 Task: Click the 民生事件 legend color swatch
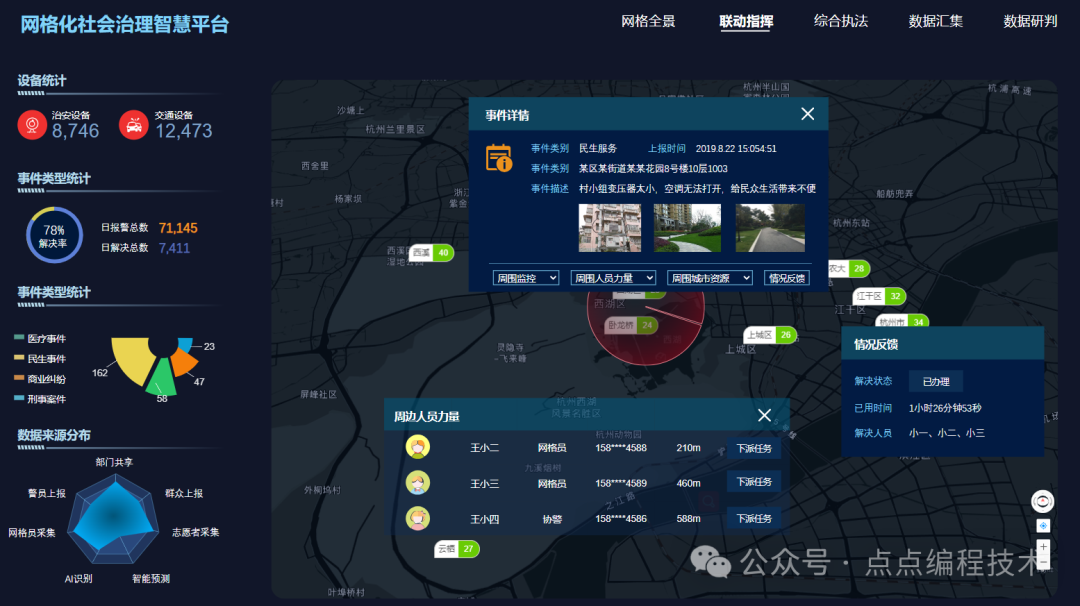19,357
